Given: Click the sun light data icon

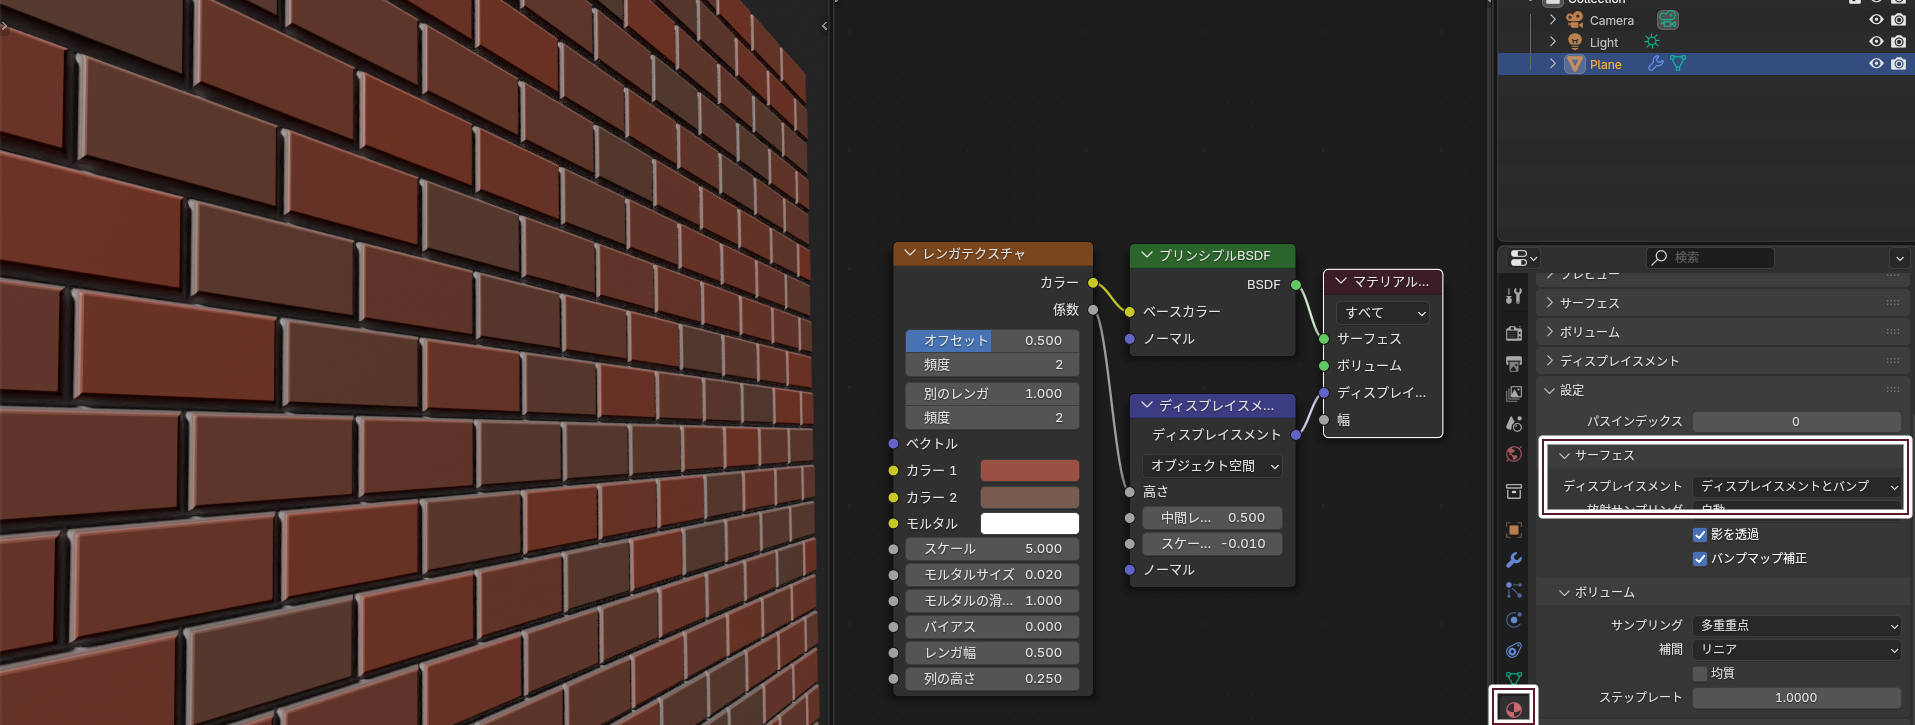Looking at the screenshot, I should [x=1652, y=42].
